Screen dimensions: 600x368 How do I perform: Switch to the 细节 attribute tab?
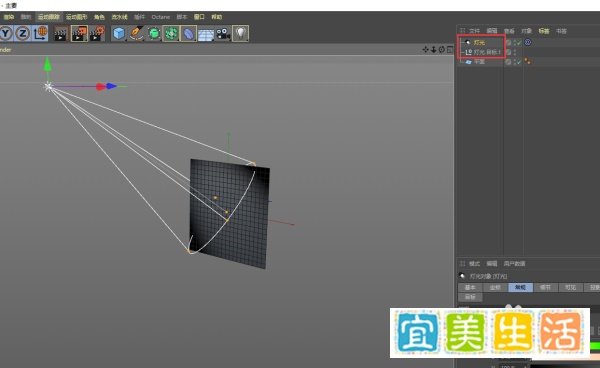(545, 287)
